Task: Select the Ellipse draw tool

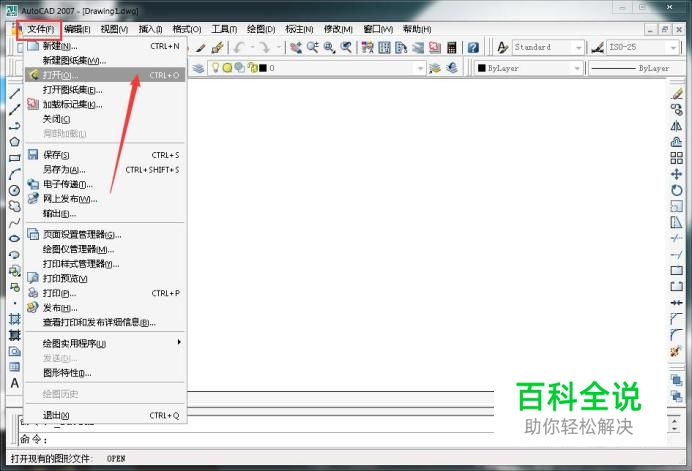Action: point(15,238)
